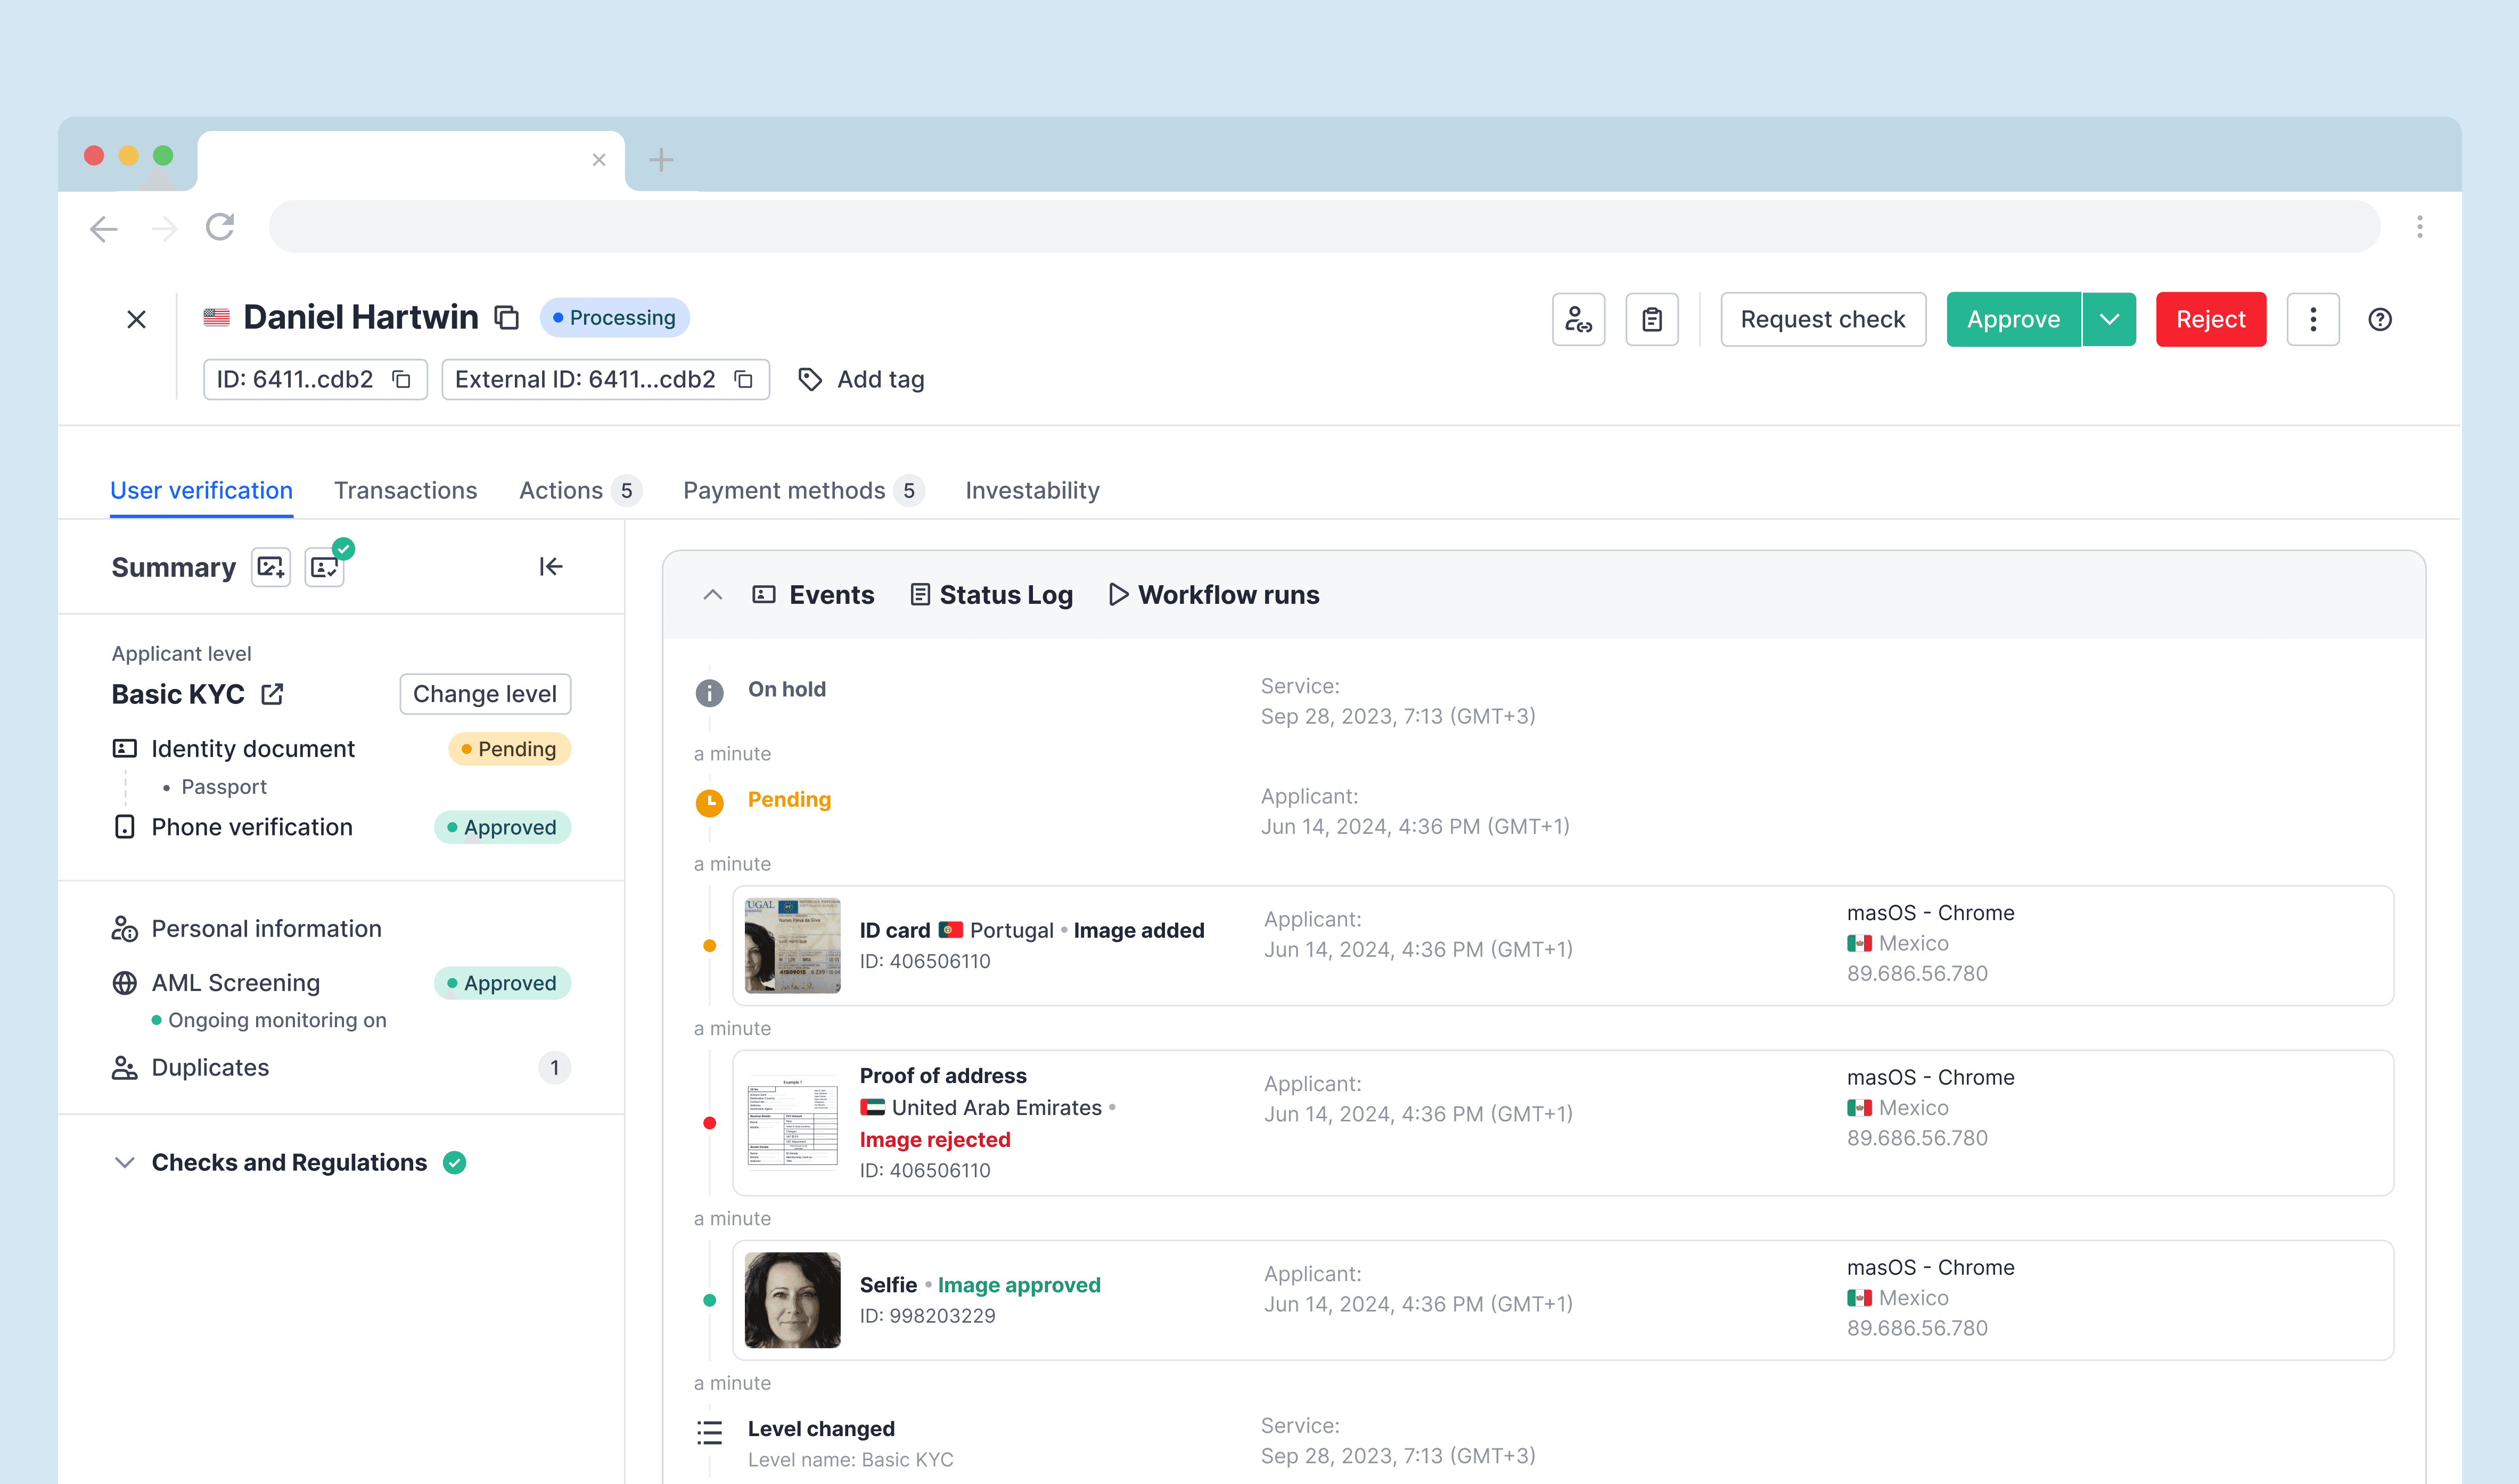Screen dimensions: 2519x1484
Task: Click the browser address bar
Action: (1324, 227)
